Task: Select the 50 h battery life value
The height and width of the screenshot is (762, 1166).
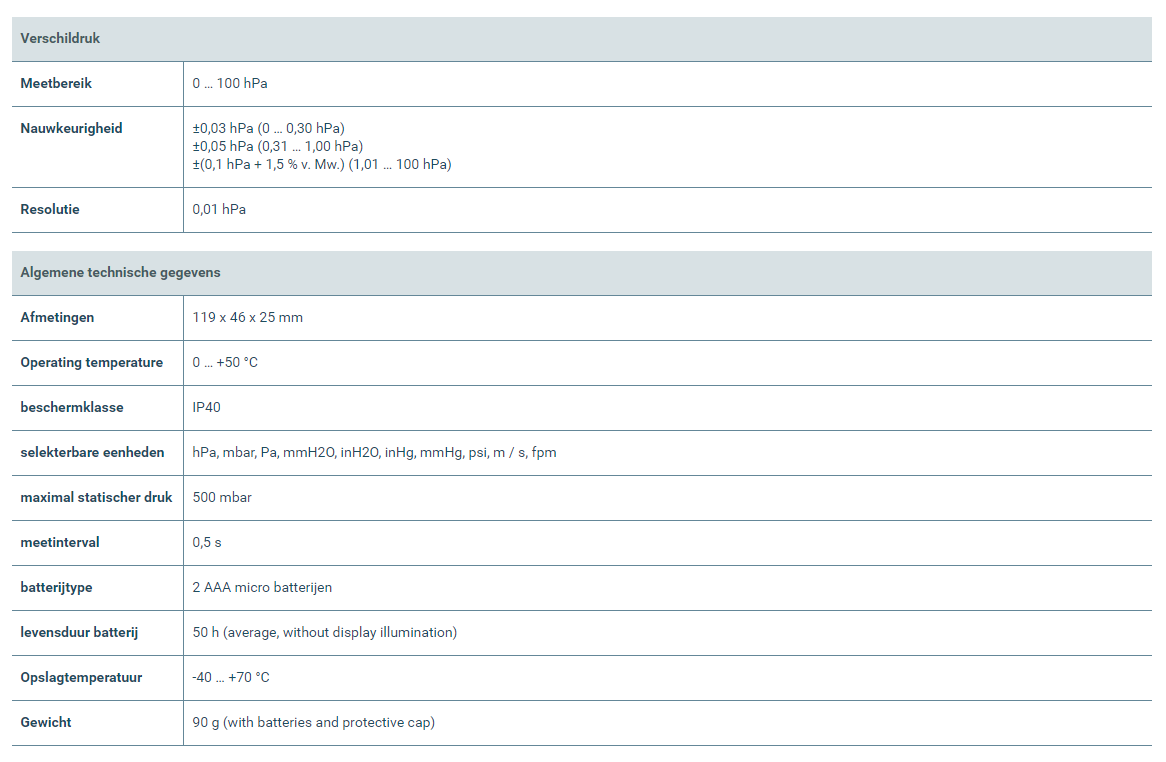Action: coord(324,633)
